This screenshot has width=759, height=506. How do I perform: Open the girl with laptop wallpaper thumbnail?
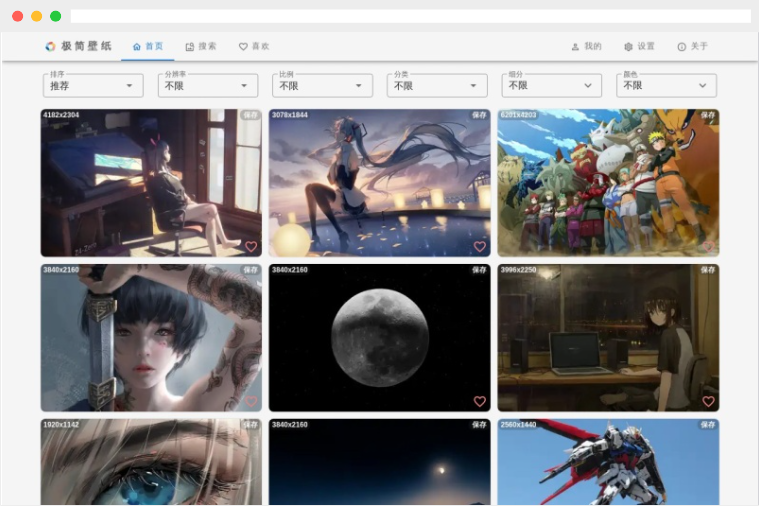(608, 337)
